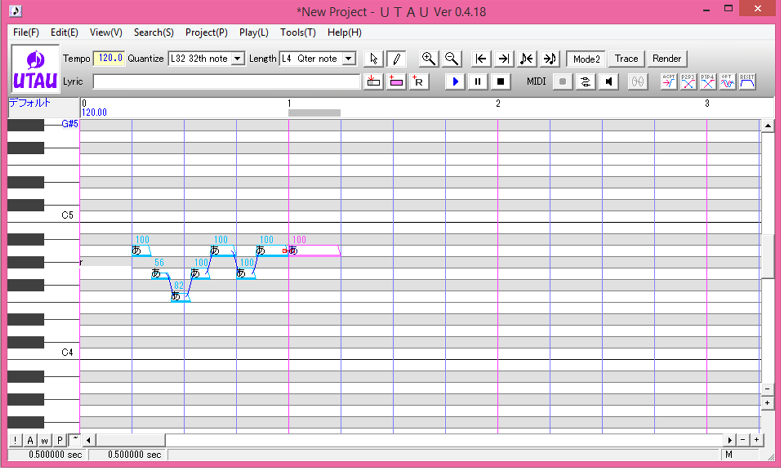Zoom out with the magnifier minus icon
The image size is (781, 468).
tap(452, 59)
